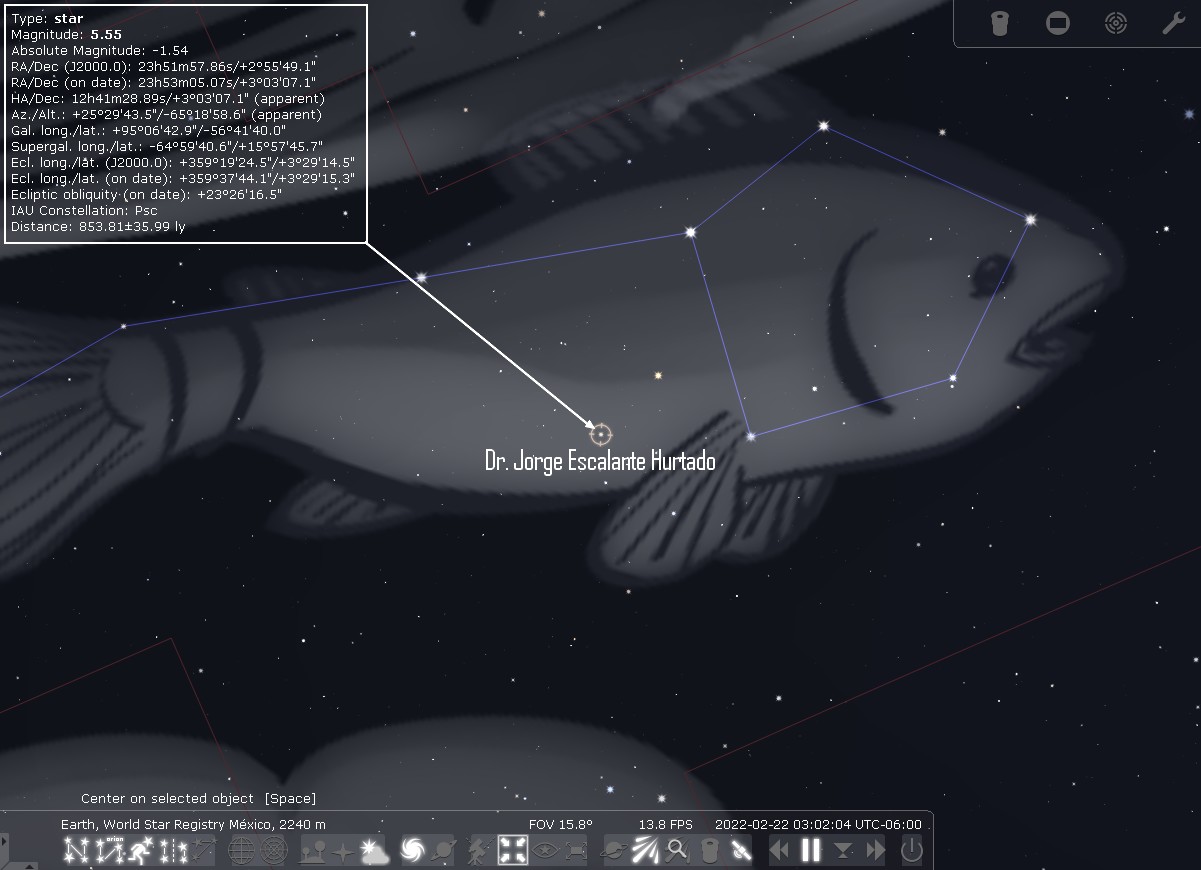Toggle constellation boundaries icon
This screenshot has height=870, width=1201.
(x=174, y=851)
